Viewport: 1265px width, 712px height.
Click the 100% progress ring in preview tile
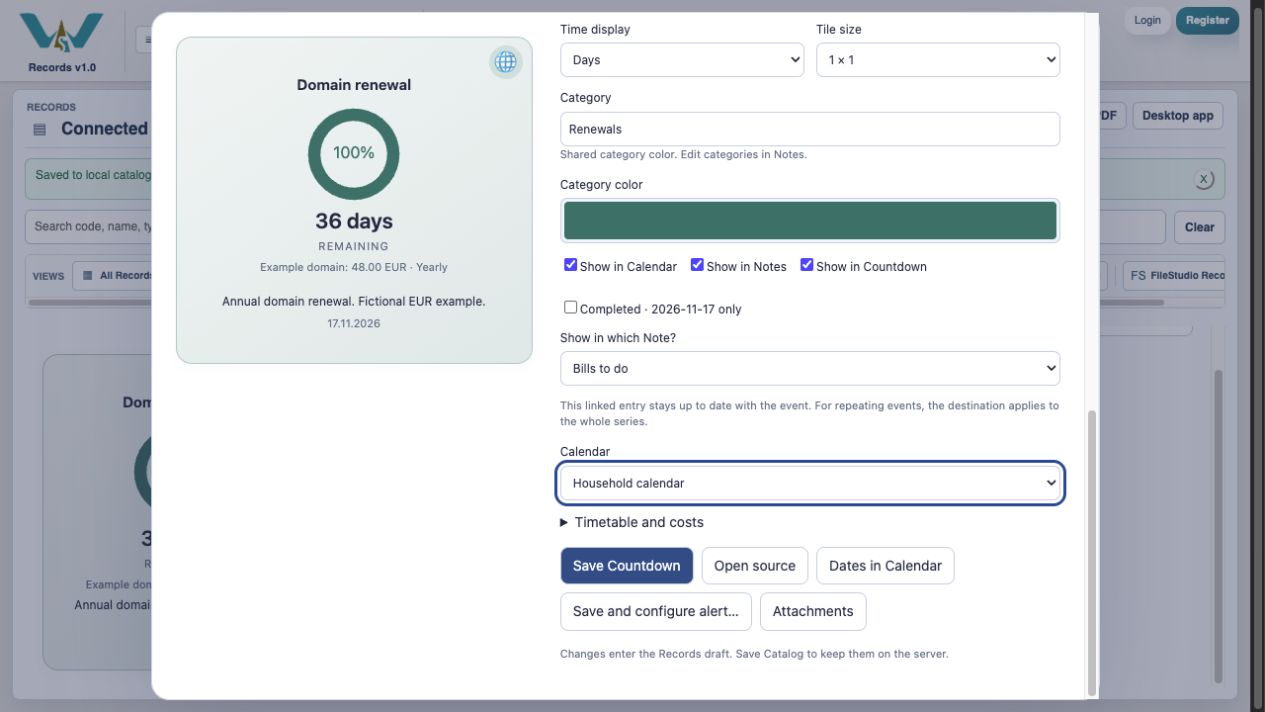[x=354, y=154]
